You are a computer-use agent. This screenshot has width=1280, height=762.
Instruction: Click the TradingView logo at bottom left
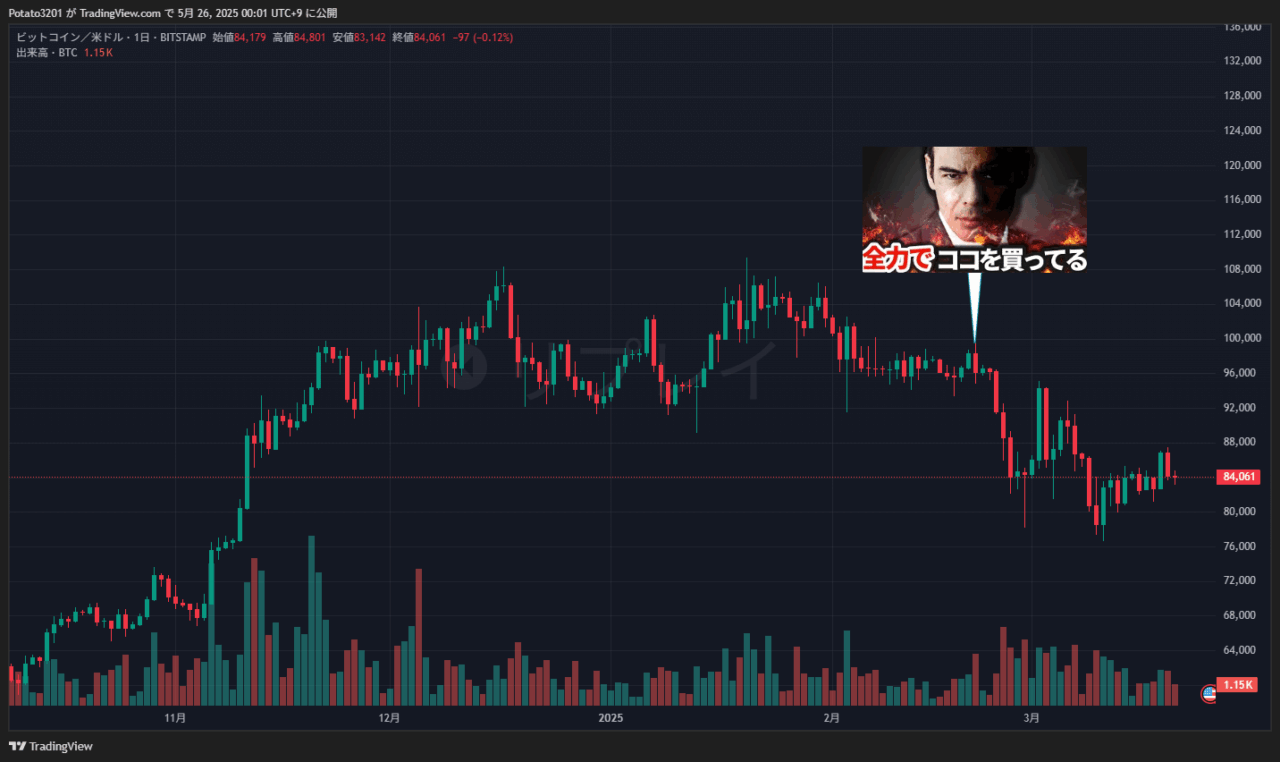50,746
